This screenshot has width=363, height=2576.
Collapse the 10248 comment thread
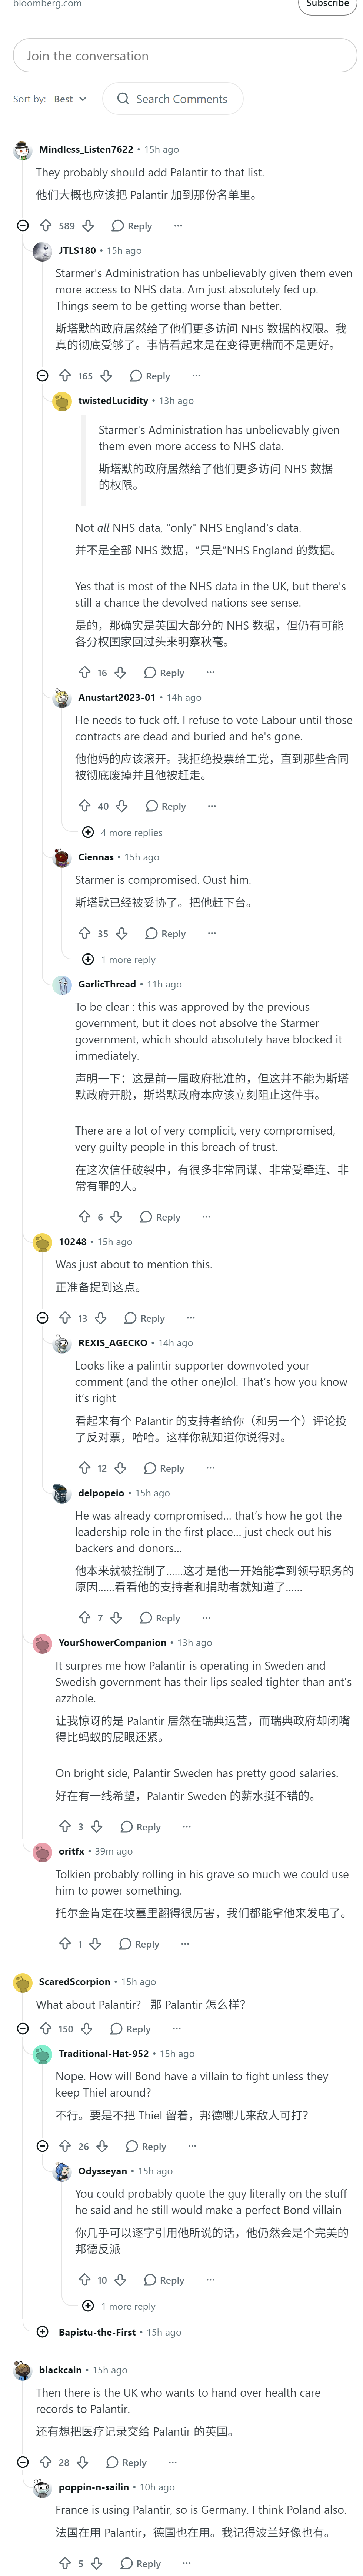click(x=42, y=1318)
